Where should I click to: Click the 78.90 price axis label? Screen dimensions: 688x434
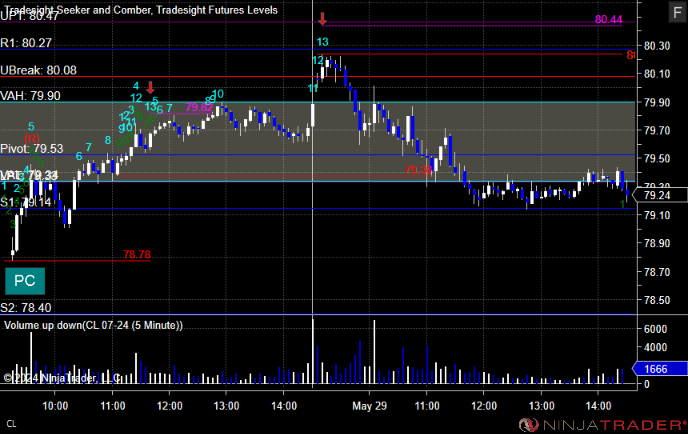(657, 243)
